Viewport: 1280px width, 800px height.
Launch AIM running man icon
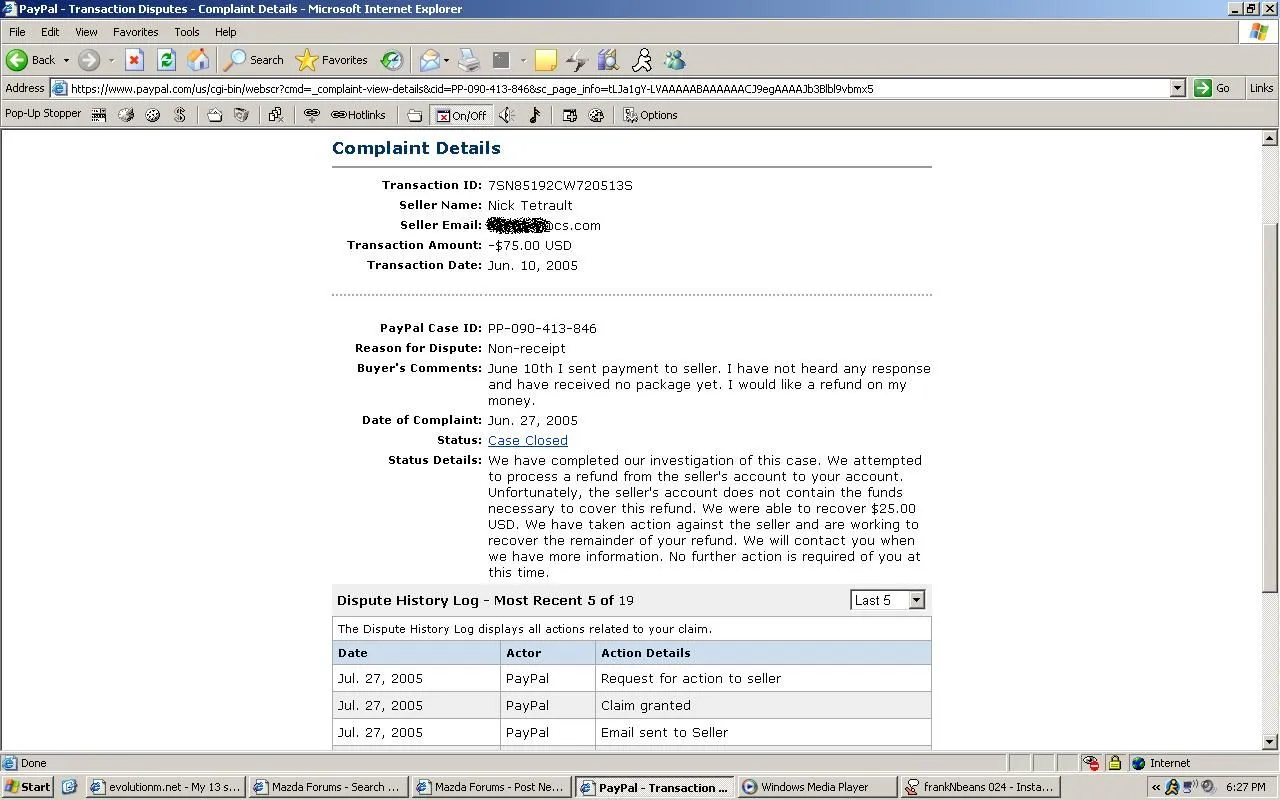point(641,60)
